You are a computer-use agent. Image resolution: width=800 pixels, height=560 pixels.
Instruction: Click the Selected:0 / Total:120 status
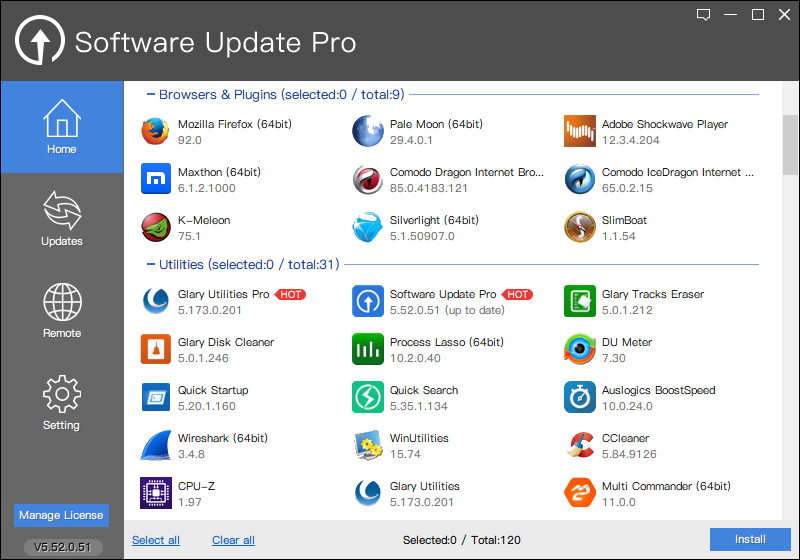(x=462, y=540)
